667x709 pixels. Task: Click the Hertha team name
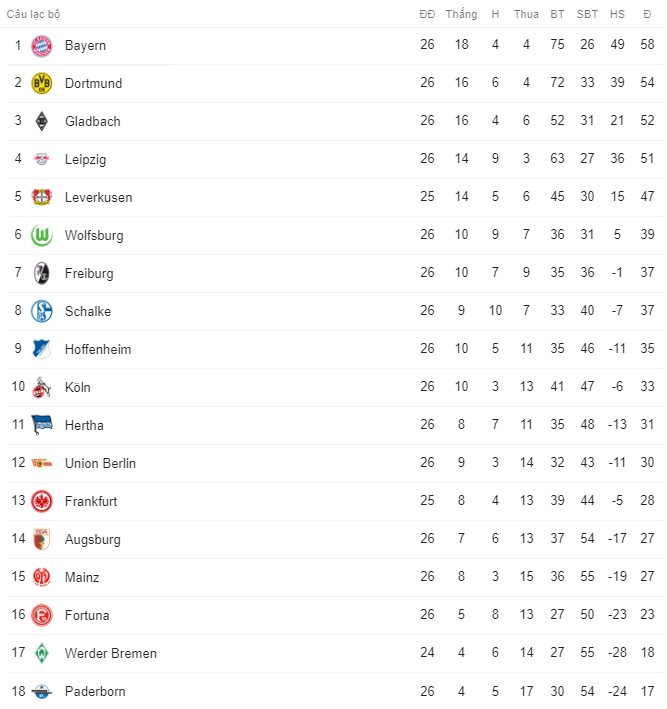pos(84,426)
